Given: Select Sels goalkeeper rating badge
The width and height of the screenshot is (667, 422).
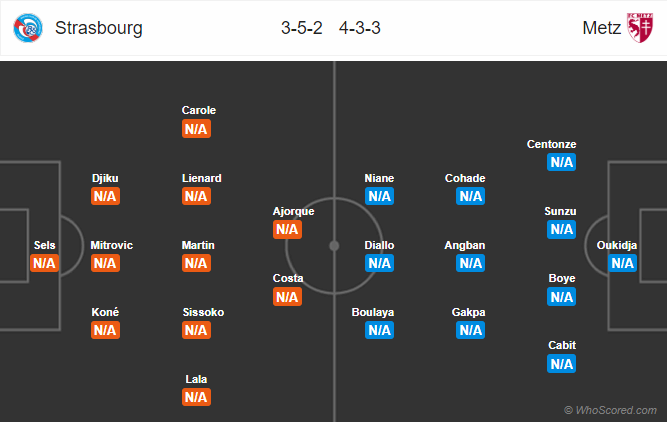Looking at the screenshot, I should (44, 263).
